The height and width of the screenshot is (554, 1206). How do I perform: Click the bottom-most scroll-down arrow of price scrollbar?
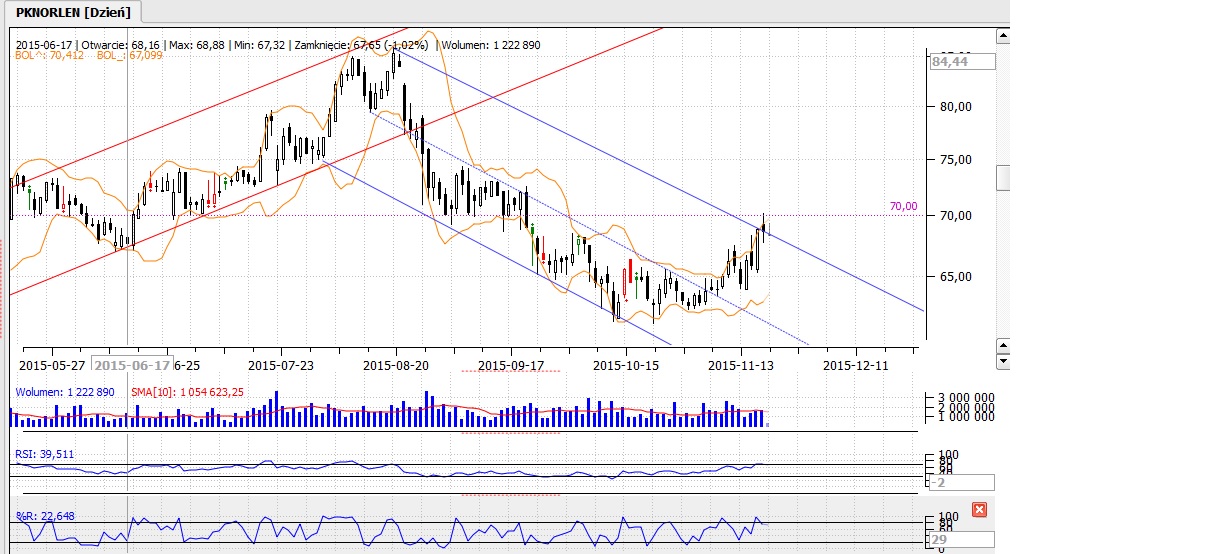[x=1003, y=361]
